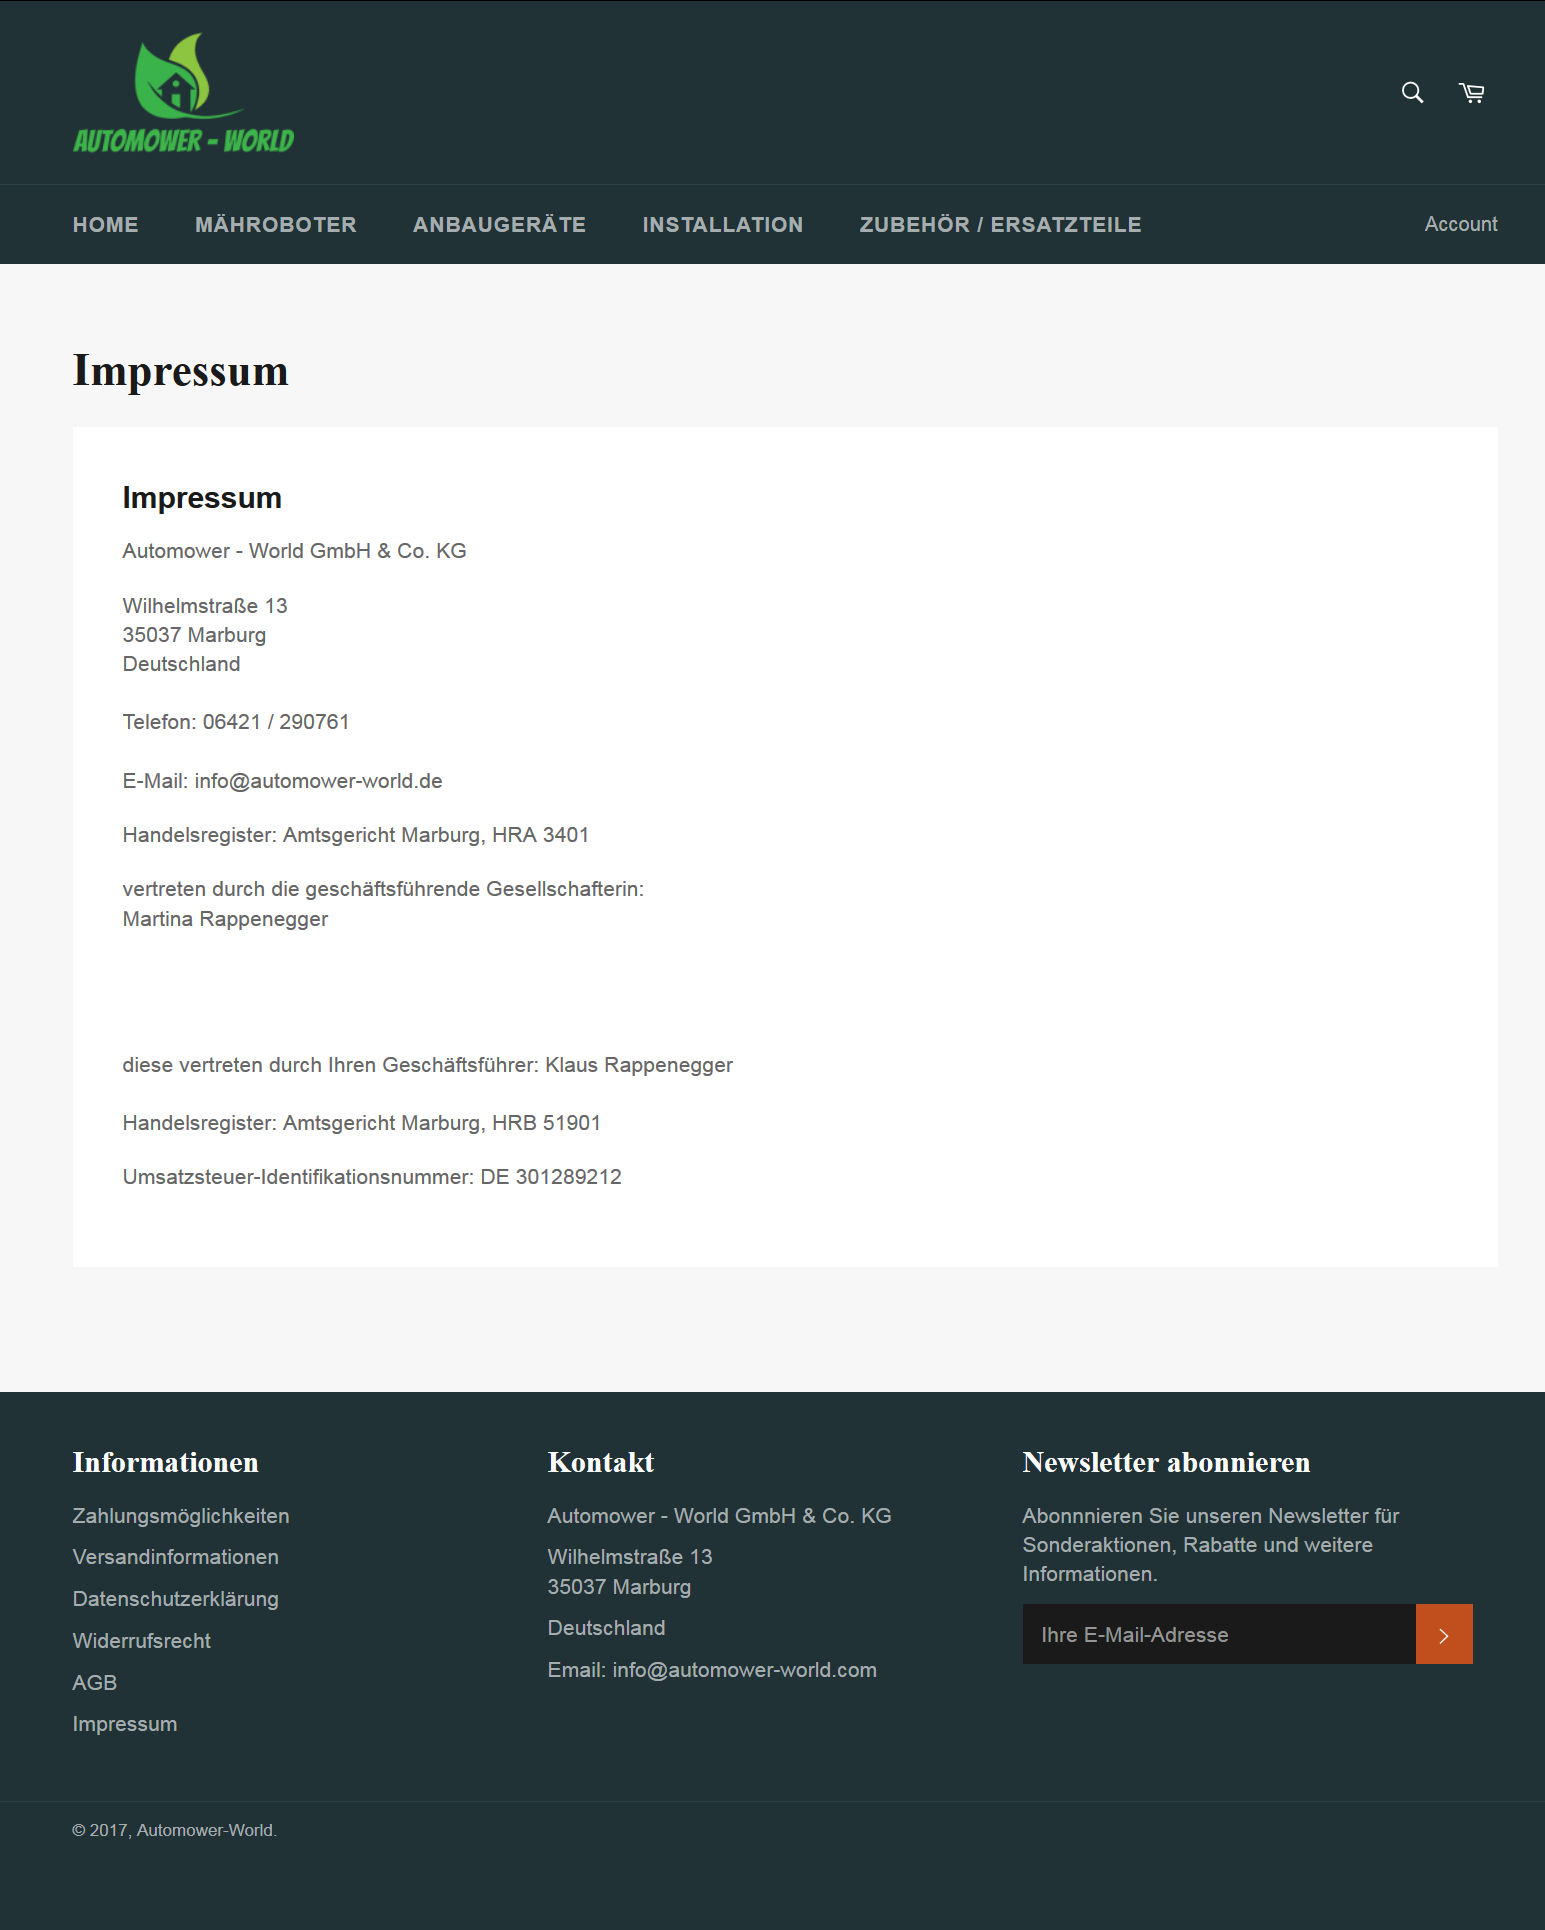Screen dimensions: 1545x1930
Task: Click the large Impressum page title
Action: point(181,371)
